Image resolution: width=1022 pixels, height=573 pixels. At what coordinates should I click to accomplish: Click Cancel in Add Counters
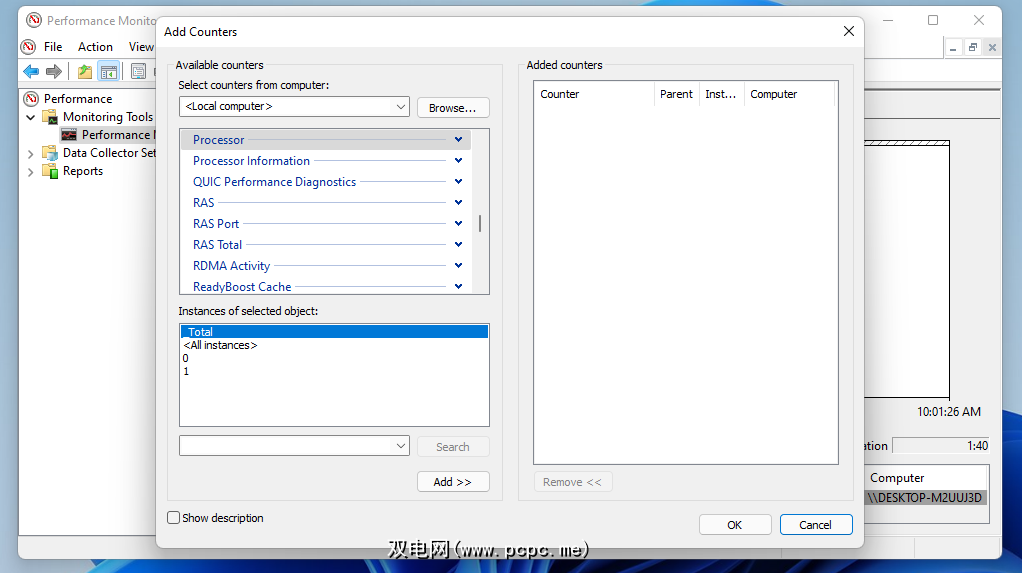click(815, 525)
